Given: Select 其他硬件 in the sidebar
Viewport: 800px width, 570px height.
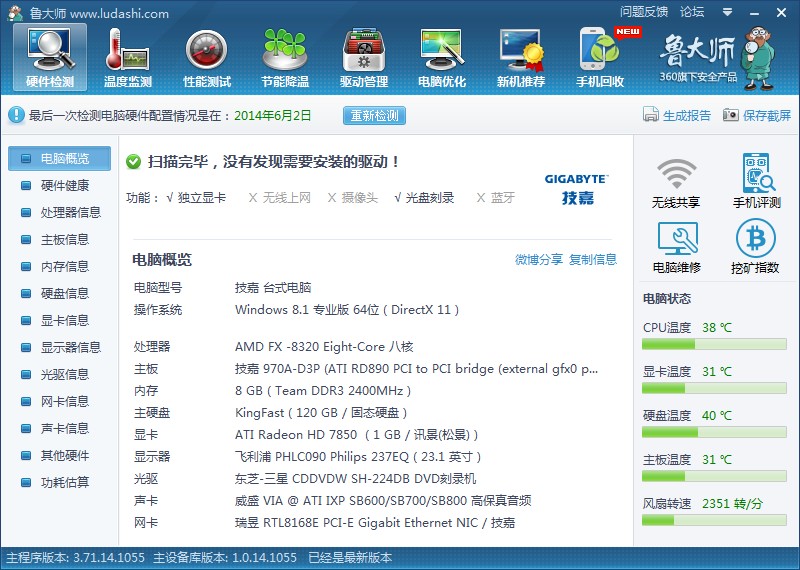Looking at the screenshot, I should pyautogui.click(x=59, y=456).
